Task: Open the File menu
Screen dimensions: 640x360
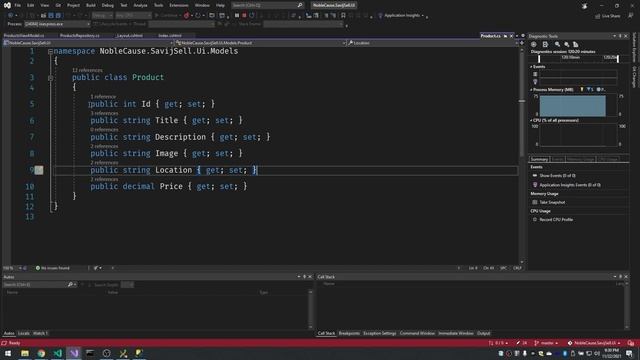Action: (18, 5)
